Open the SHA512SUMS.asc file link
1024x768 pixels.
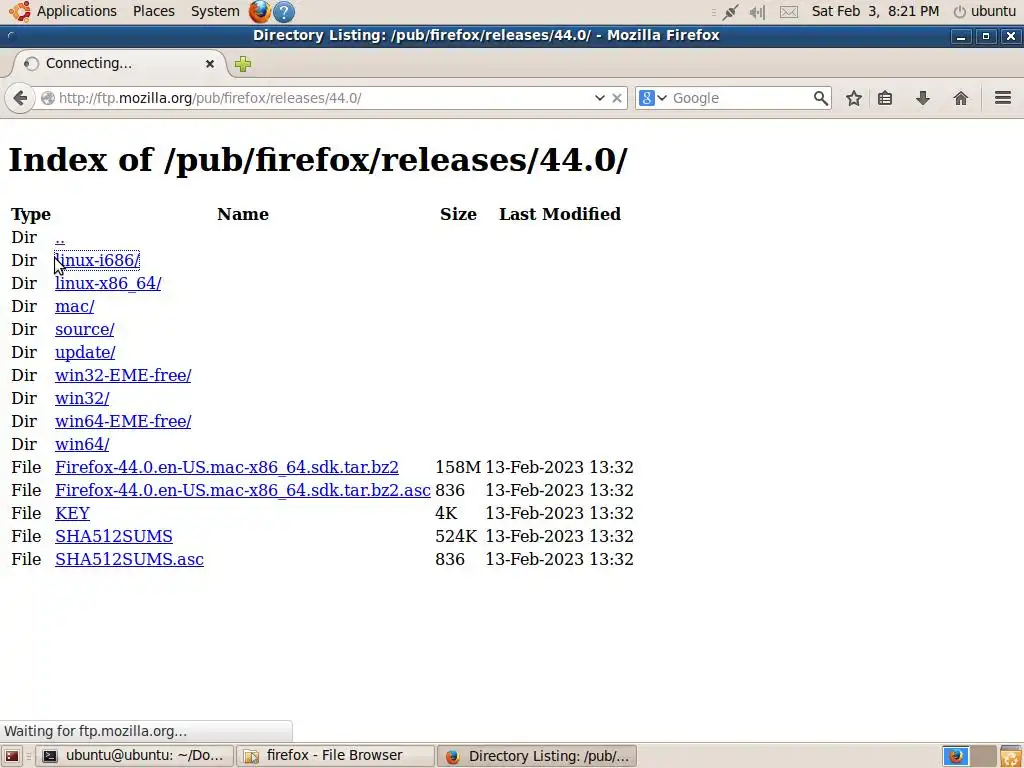pos(129,559)
